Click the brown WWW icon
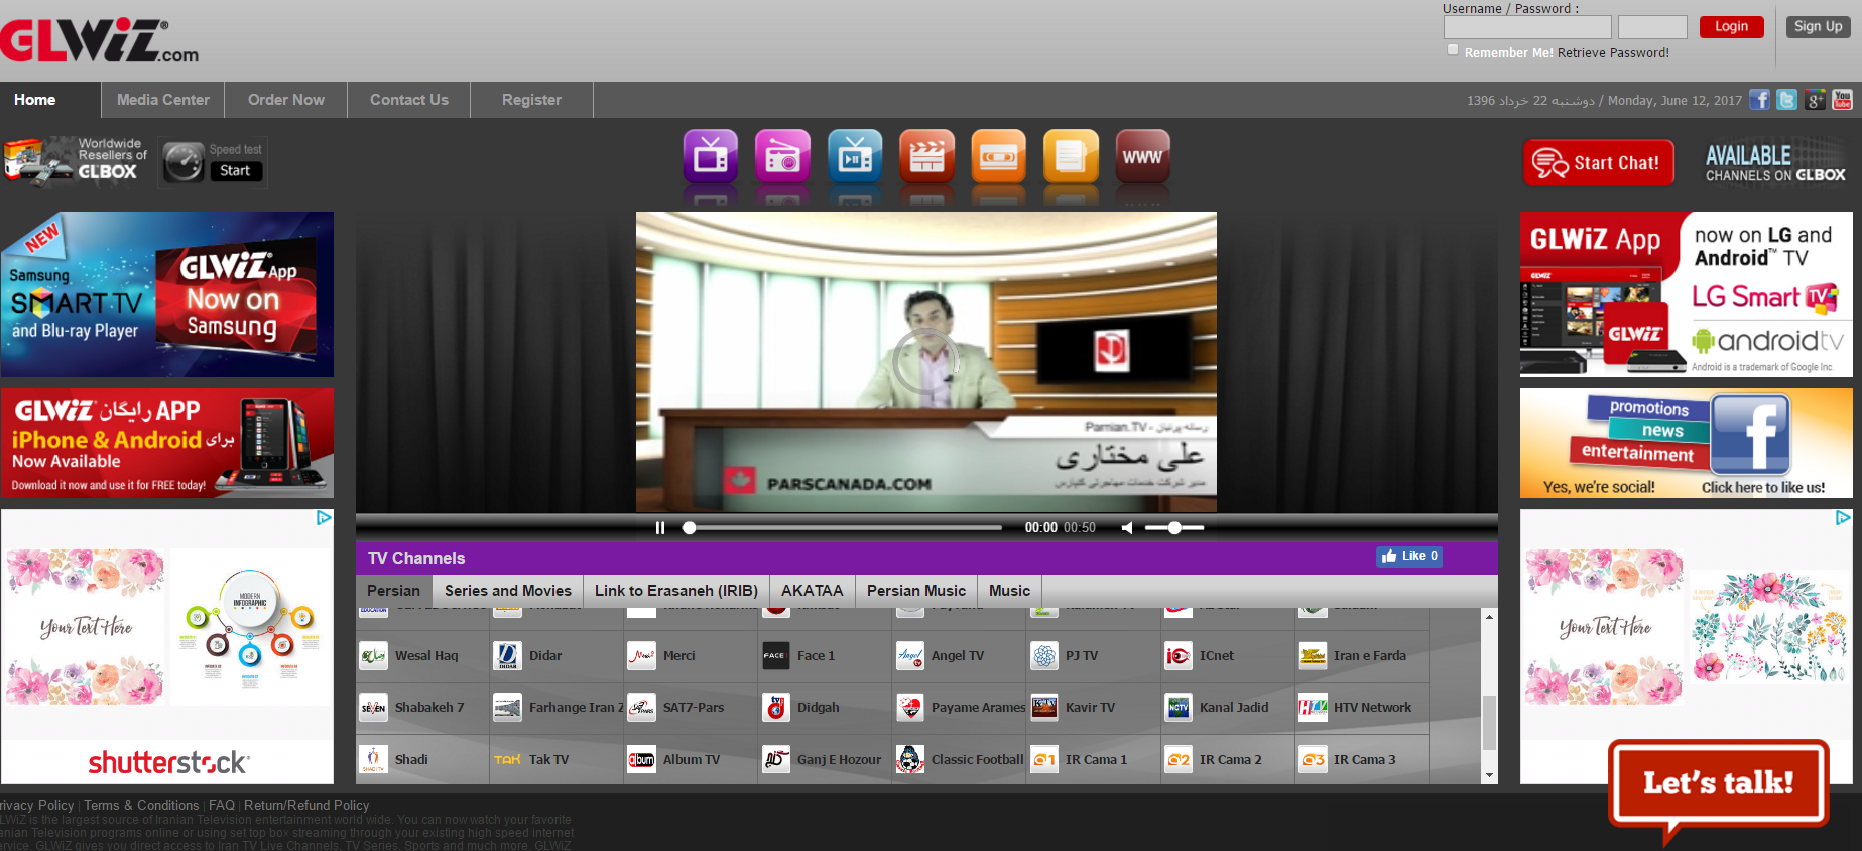The width and height of the screenshot is (1862, 851). (1142, 156)
